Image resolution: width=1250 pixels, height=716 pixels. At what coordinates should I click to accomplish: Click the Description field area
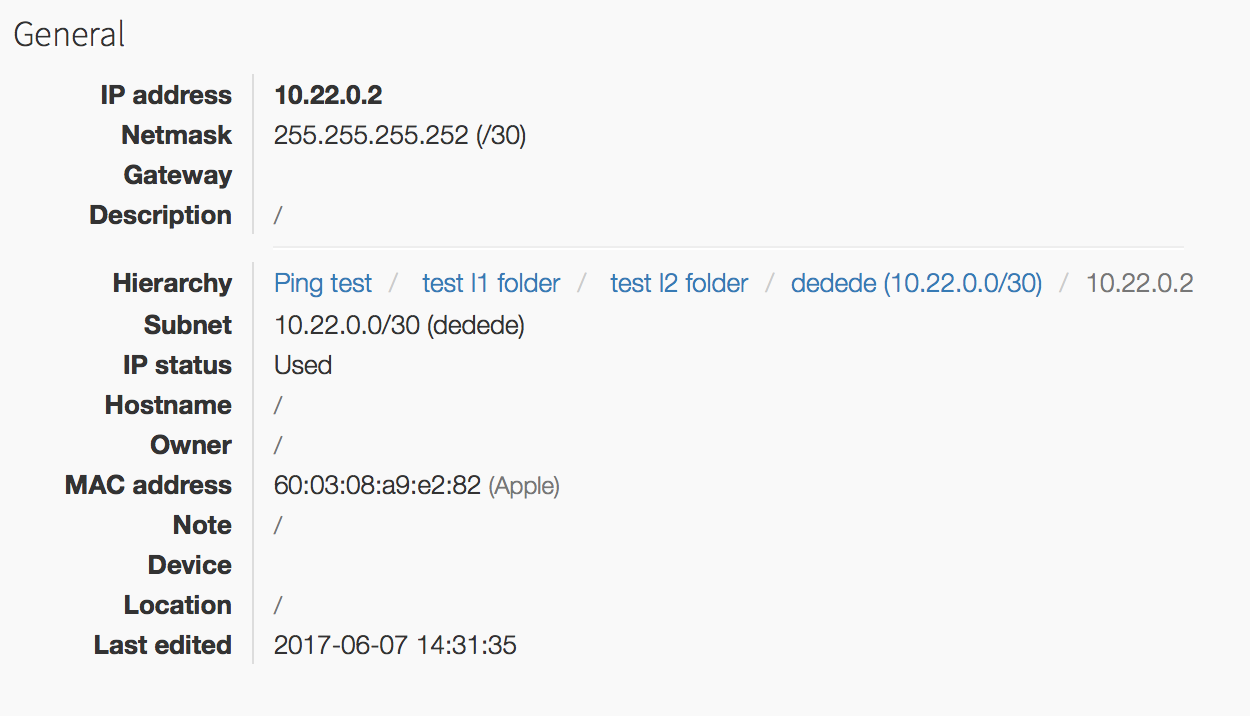coord(277,214)
